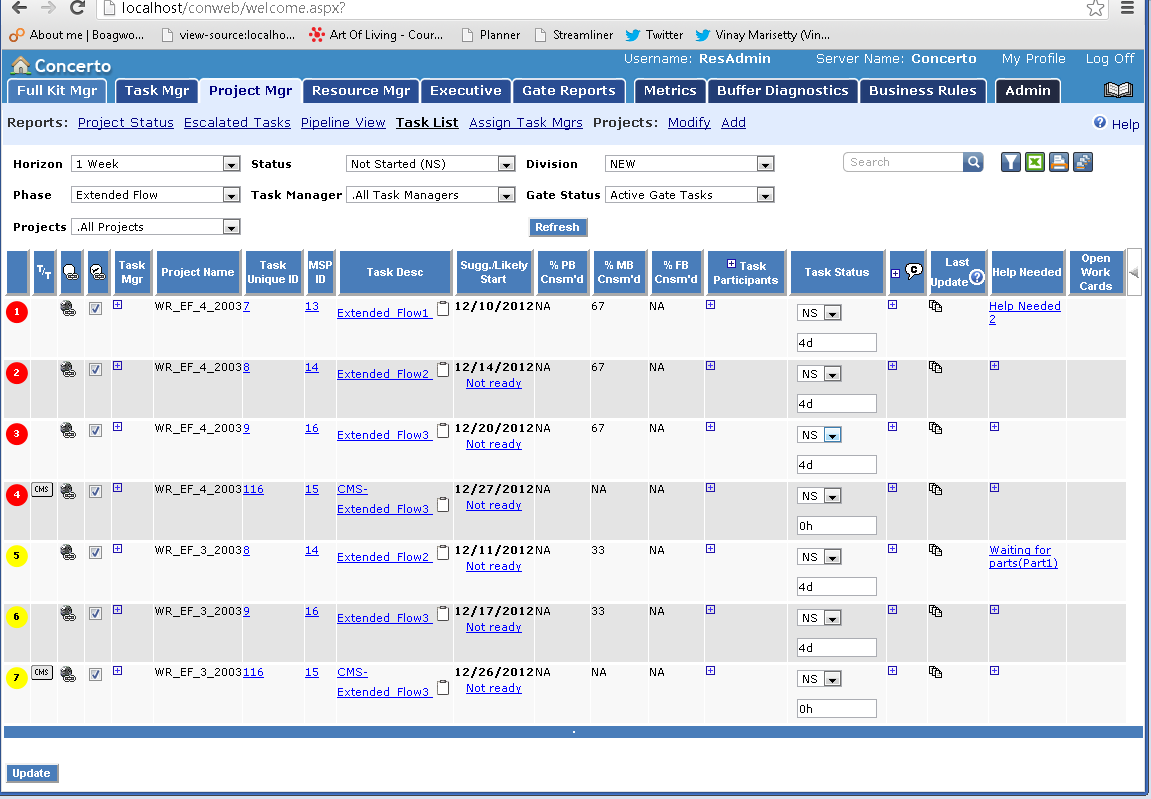Click the Last Update help icon in header
This screenshot has height=799, width=1151.
[x=976, y=277]
